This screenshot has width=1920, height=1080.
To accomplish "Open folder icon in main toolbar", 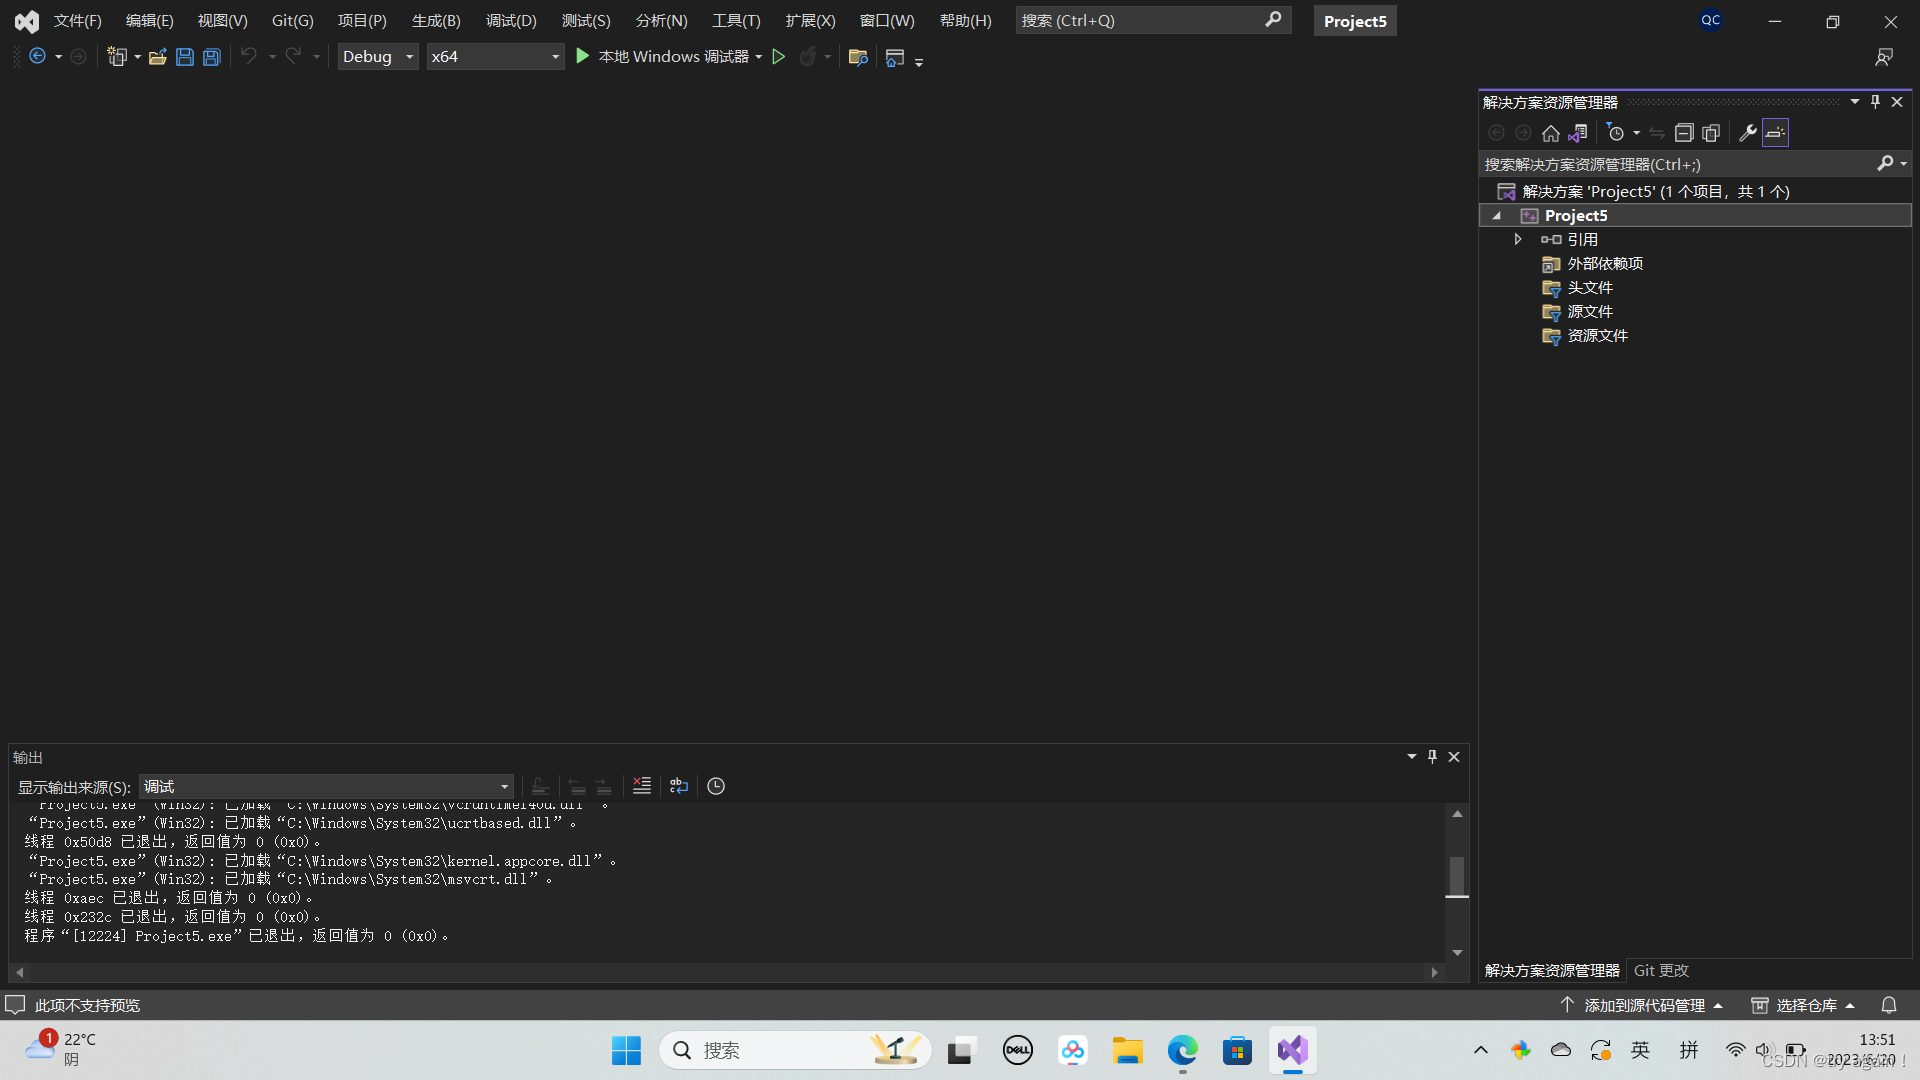I will (157, 57).
